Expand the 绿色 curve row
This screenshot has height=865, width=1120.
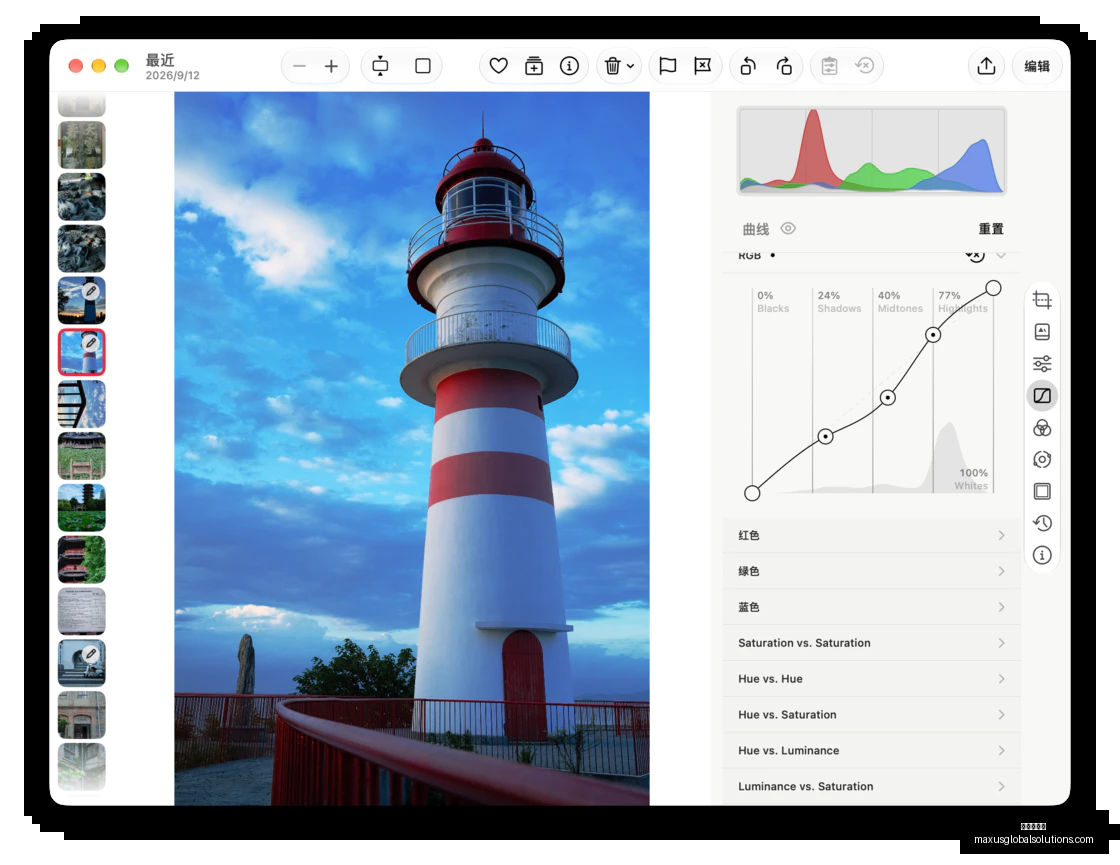(871, 571)
